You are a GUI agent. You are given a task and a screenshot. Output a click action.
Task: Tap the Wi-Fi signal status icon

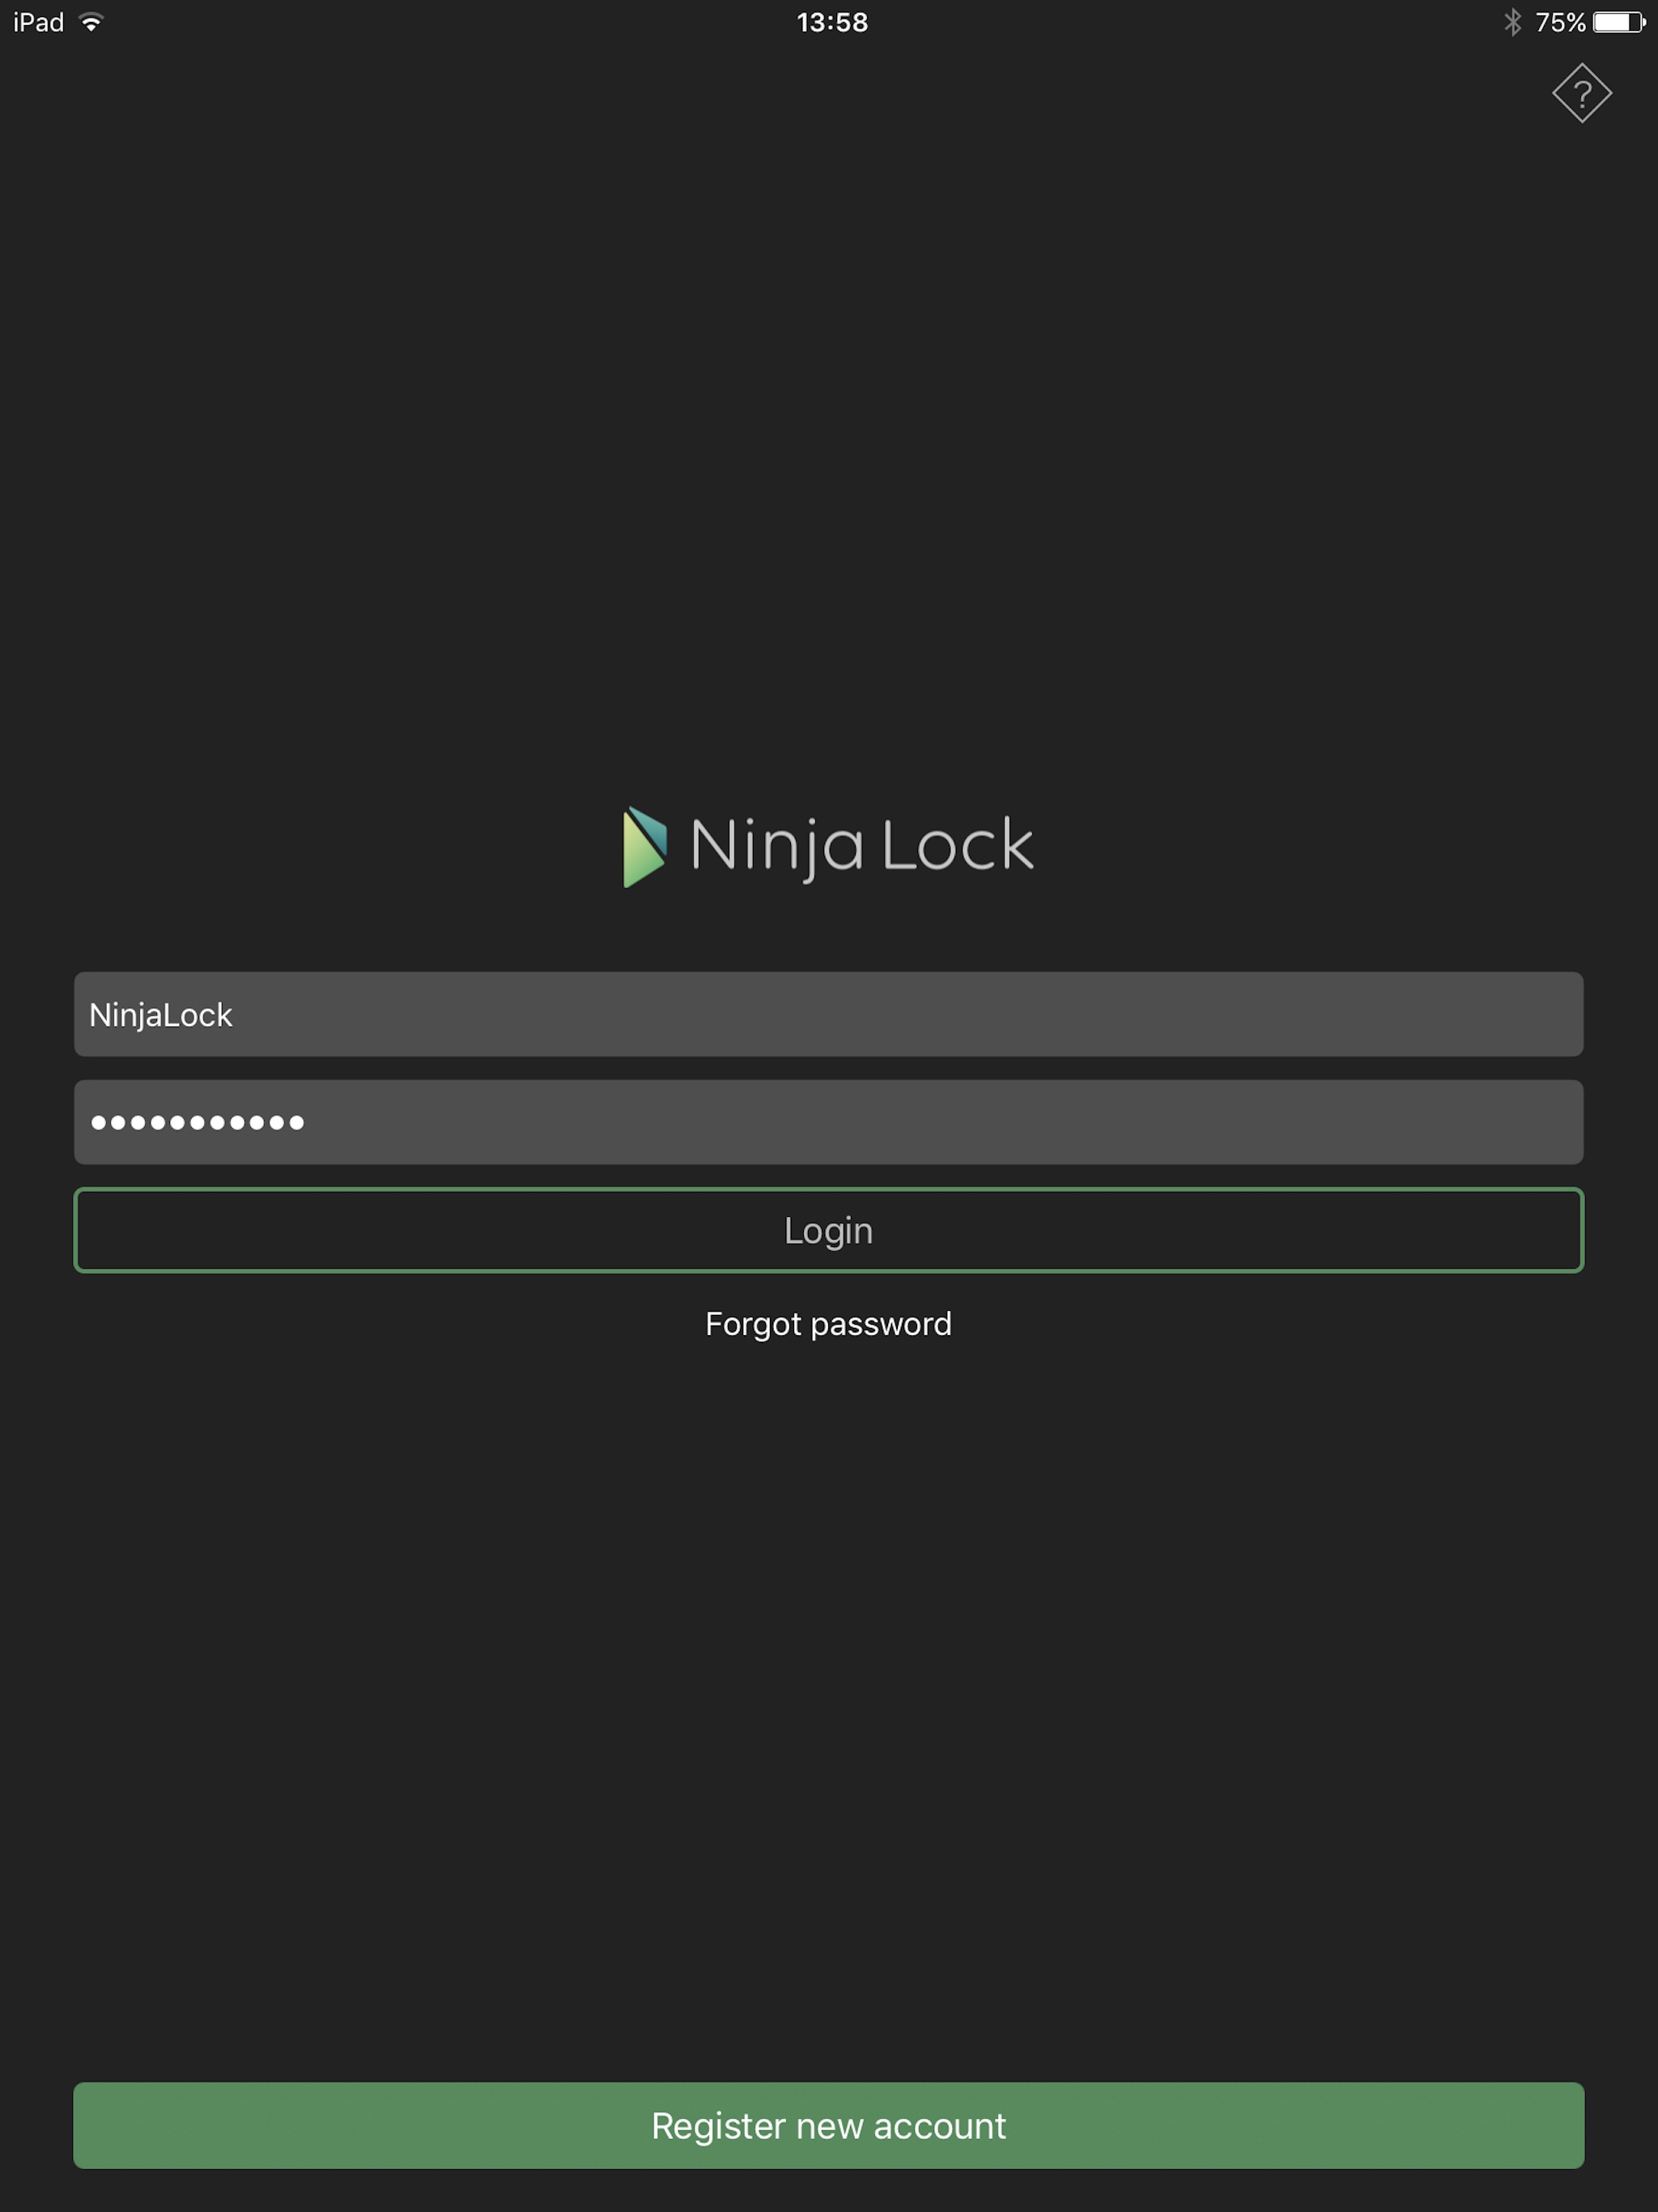pos(91,22)
